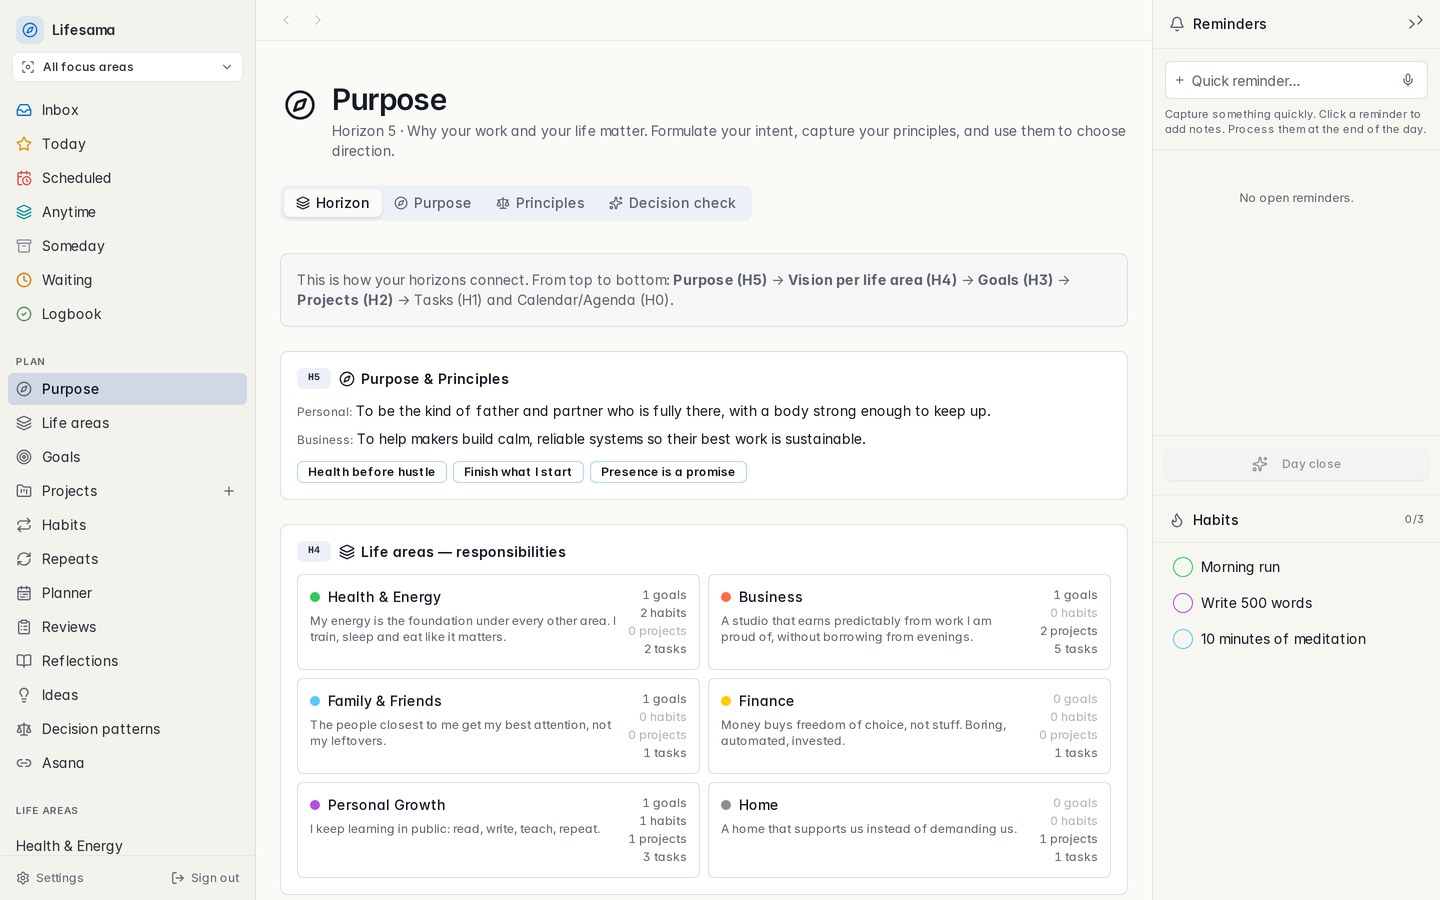Image resolution: width=1440 pixels, height=900 pixels.
Task: Open the Business life area card
Action: (x=909, y=622)
